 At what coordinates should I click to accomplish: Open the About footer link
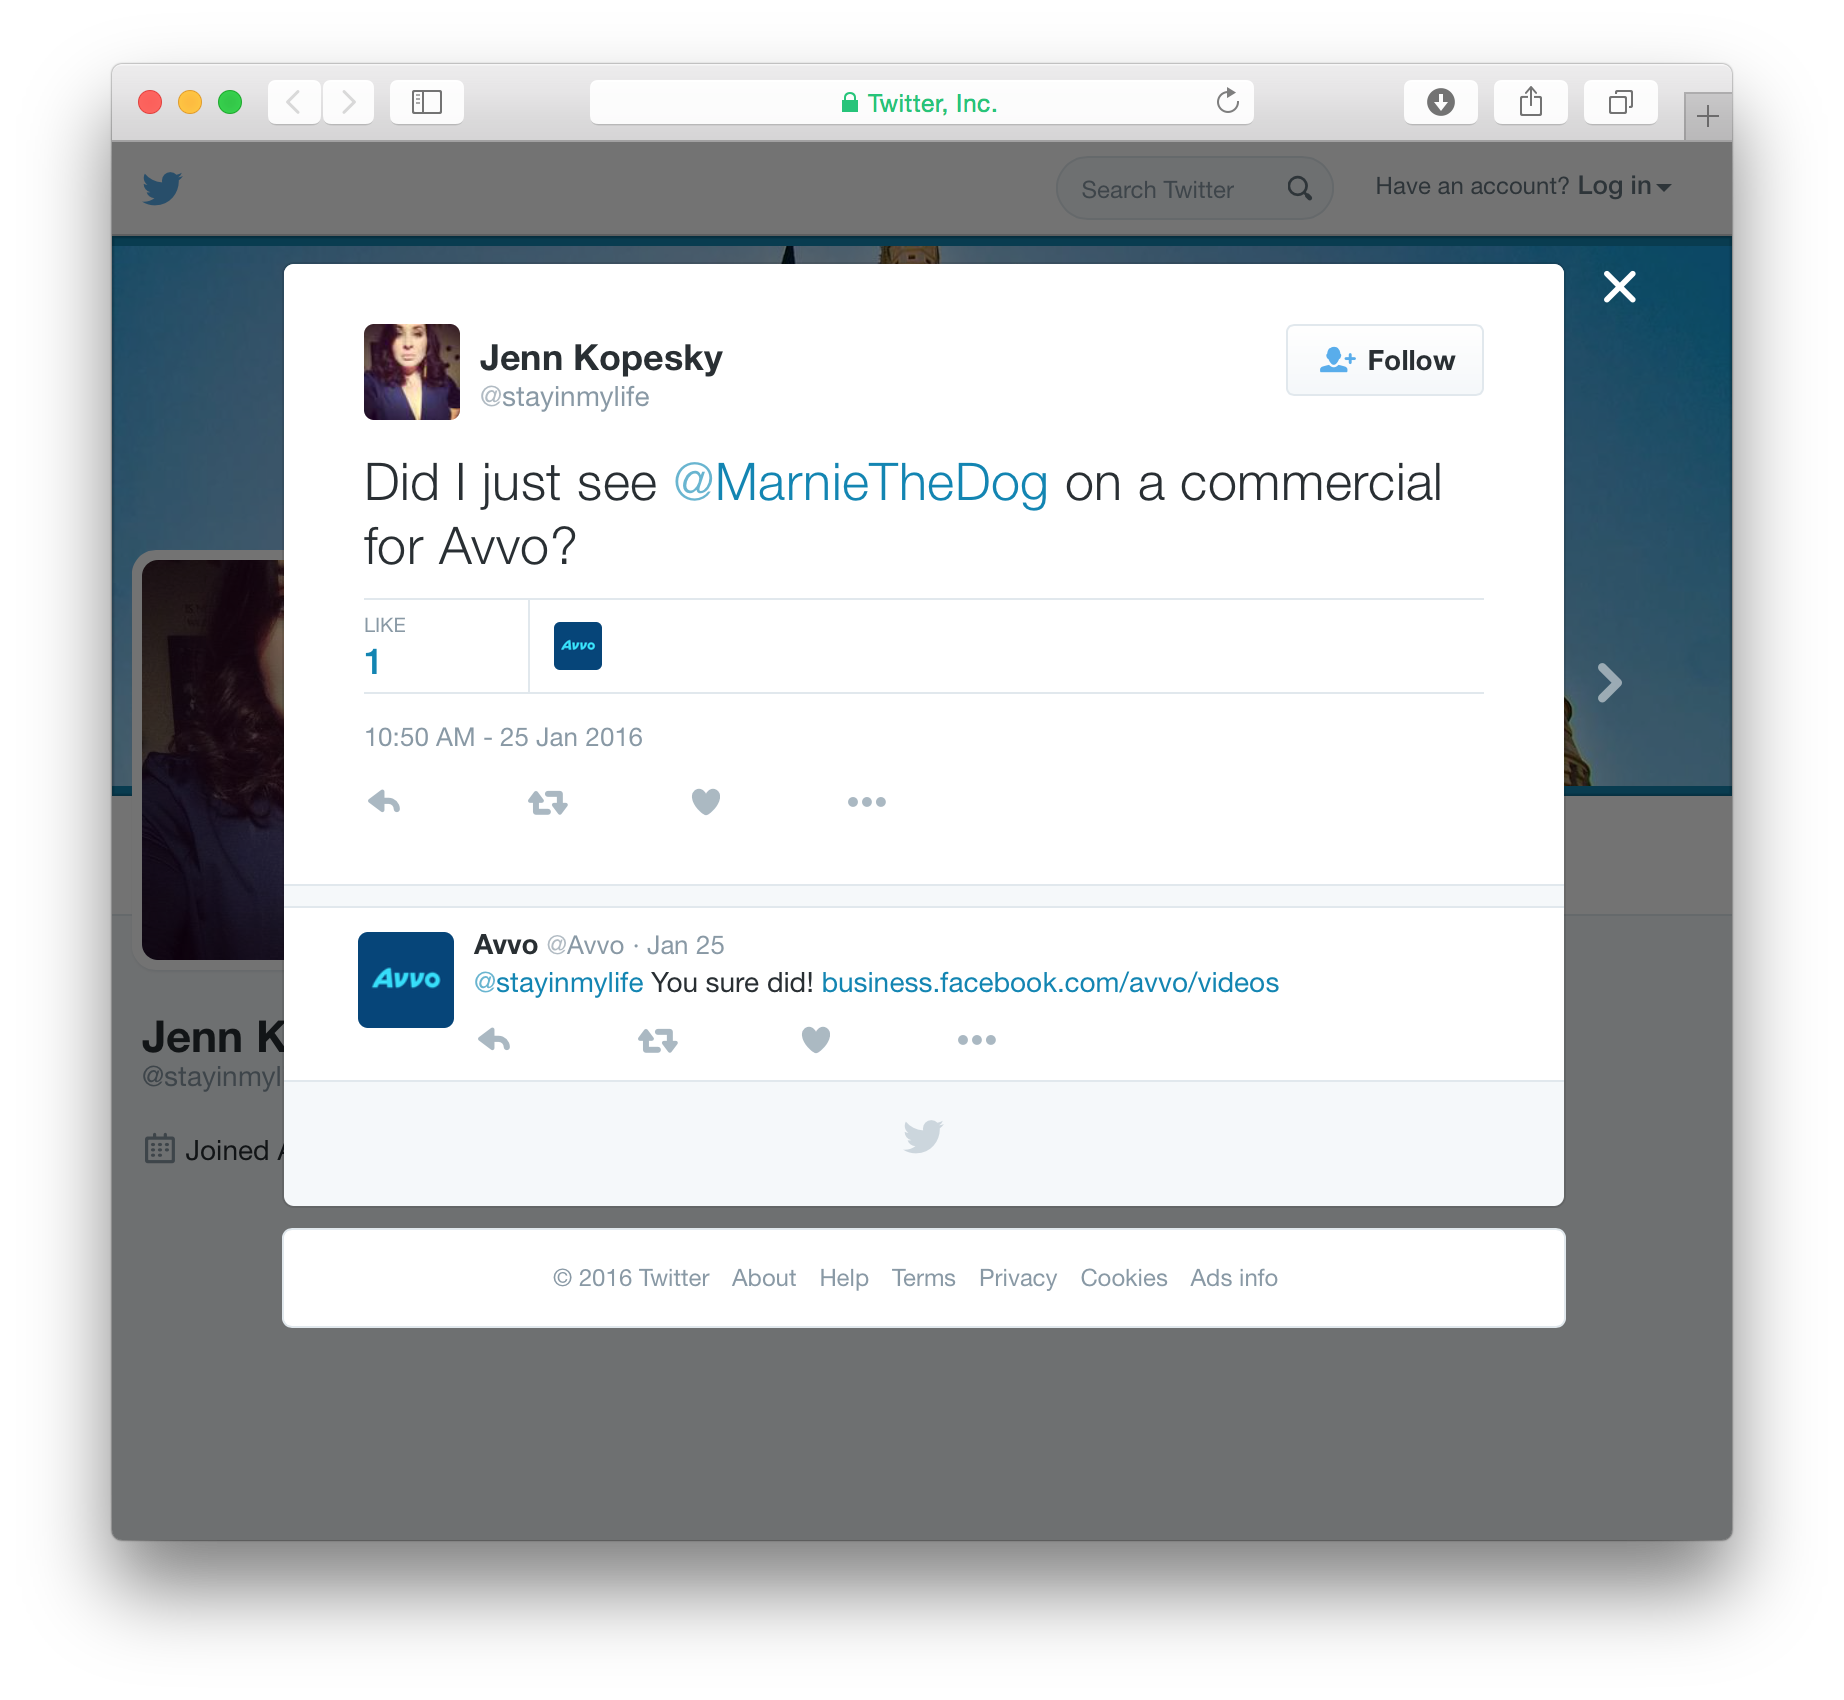coord(764,1278)
